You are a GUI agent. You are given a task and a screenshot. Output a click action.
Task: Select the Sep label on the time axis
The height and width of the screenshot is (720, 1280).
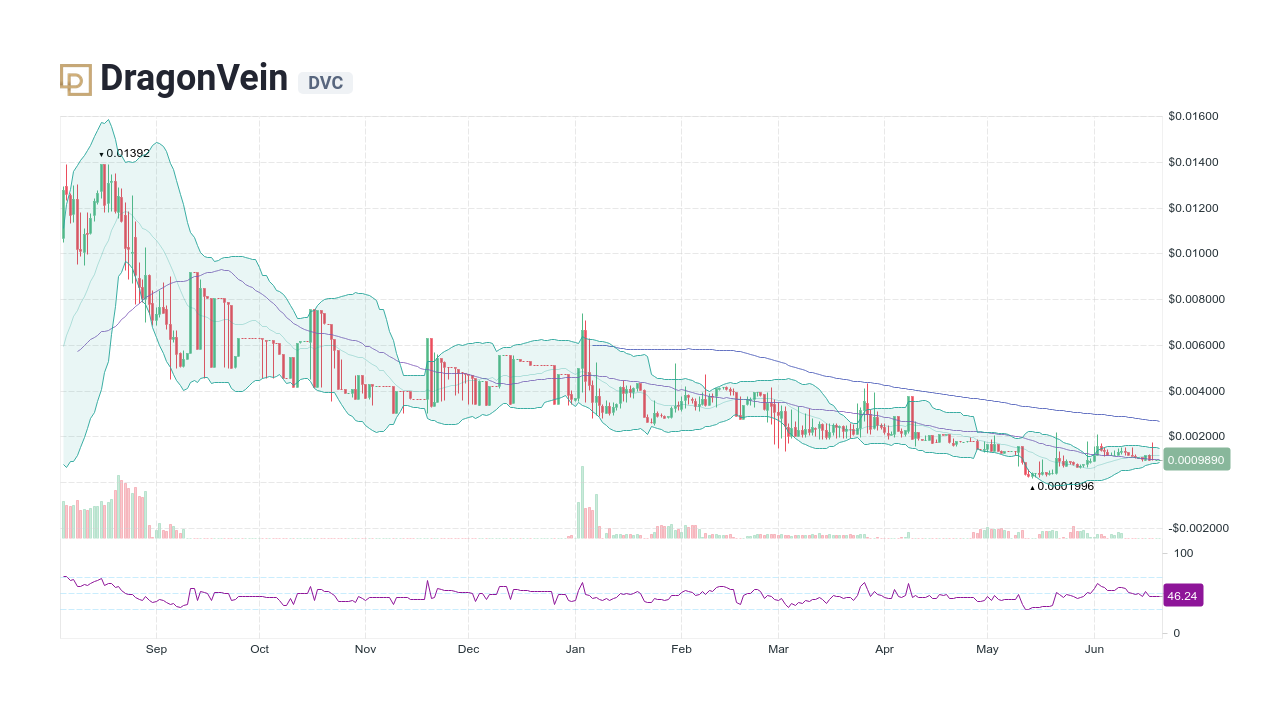point(155,649)
